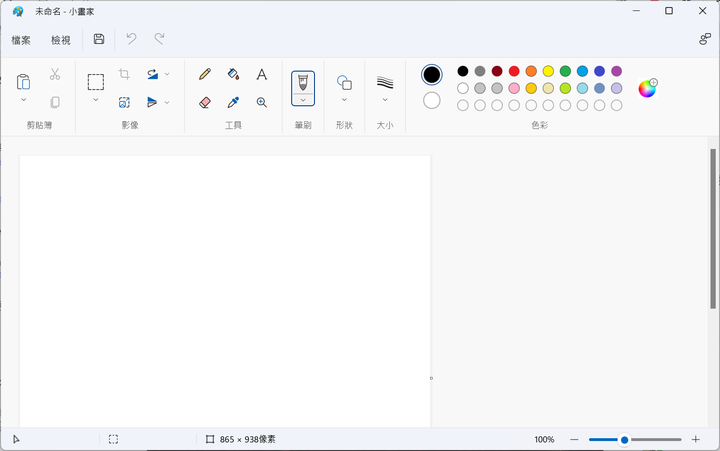Select the Eraser tool

pos(205,102)
